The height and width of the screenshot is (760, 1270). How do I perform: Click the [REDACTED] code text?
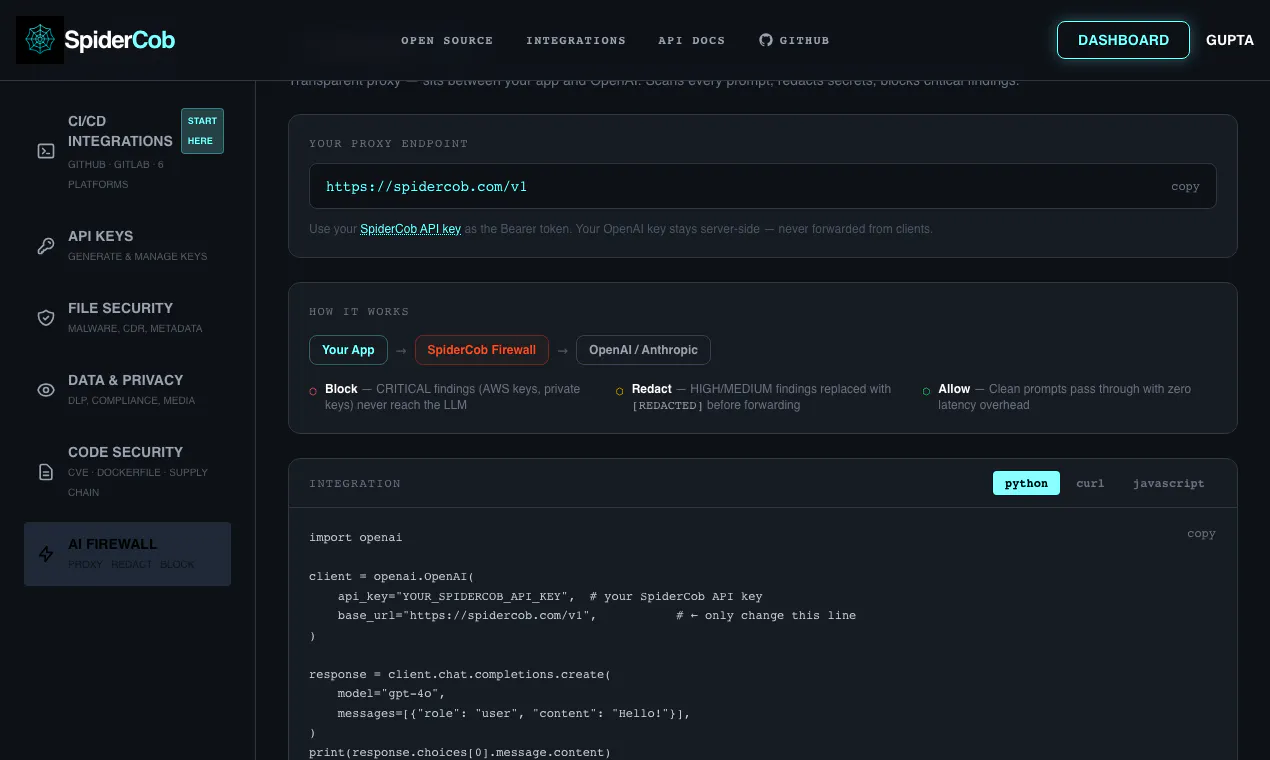click(668, 405)
